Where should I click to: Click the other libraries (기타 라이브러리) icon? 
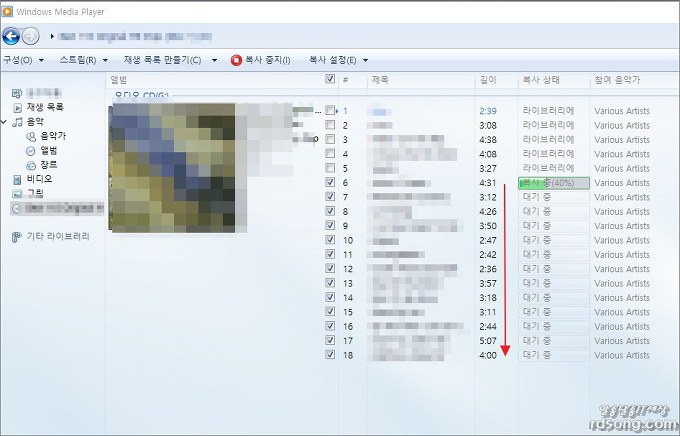tap(16, 237)
